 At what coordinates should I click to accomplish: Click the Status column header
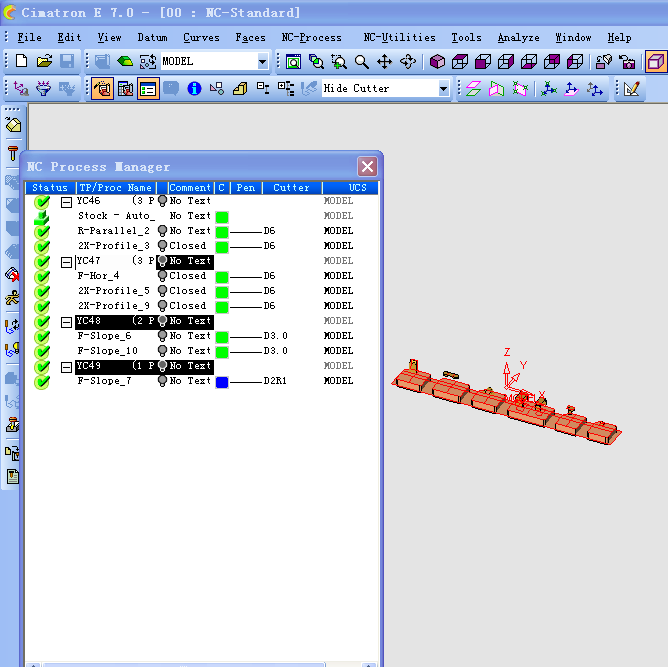pos(50,188)
